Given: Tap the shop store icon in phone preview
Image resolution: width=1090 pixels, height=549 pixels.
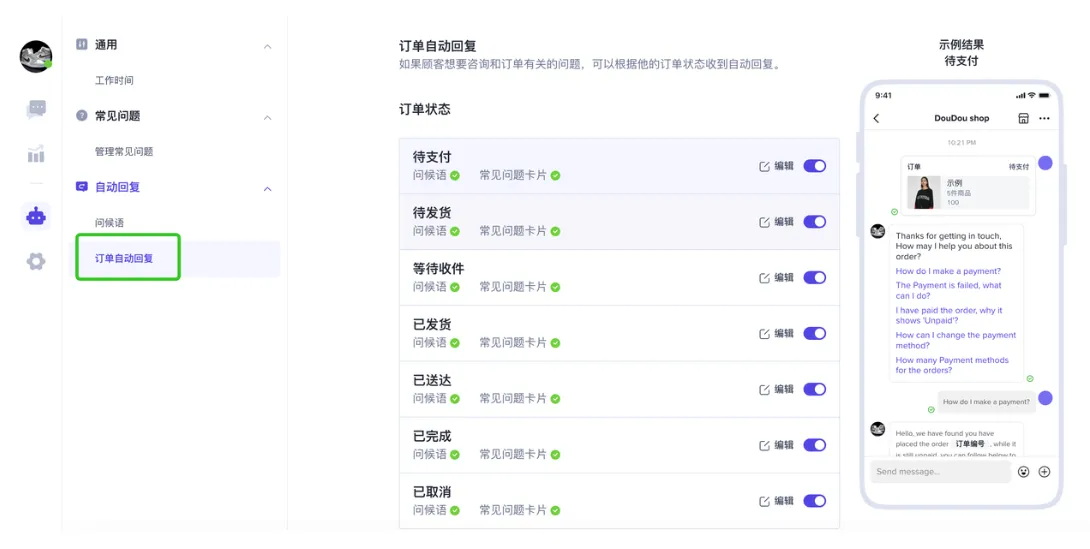Looking at the screenshot, I should pos(1023,118).
